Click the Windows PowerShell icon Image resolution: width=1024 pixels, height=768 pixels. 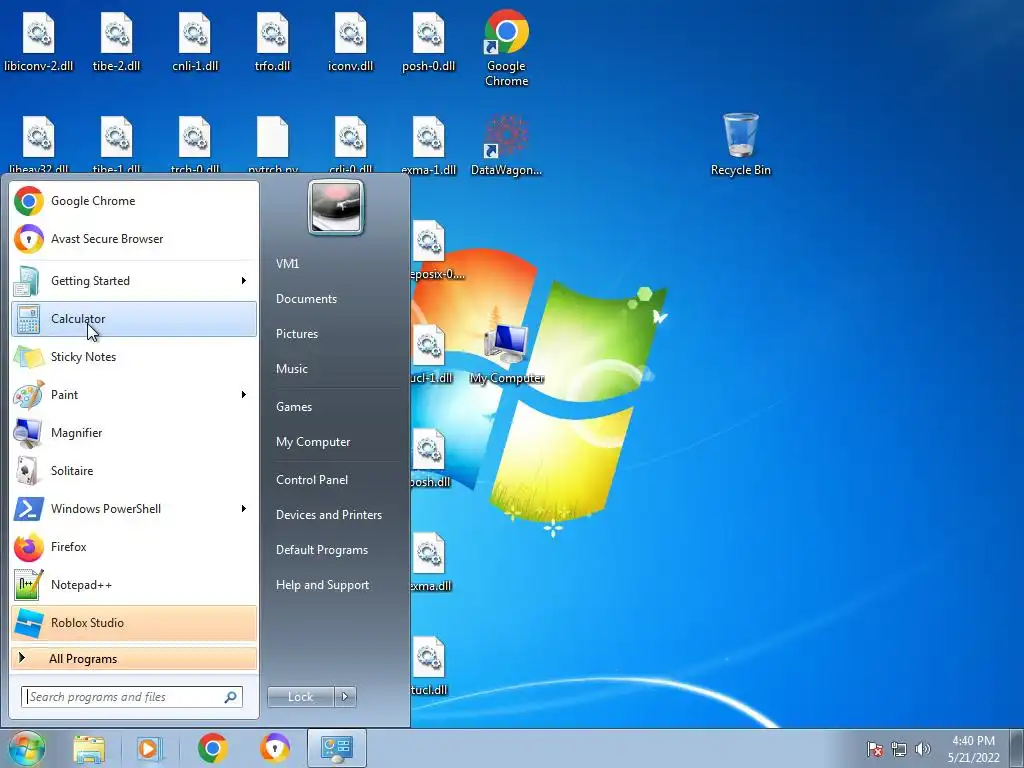29,509
